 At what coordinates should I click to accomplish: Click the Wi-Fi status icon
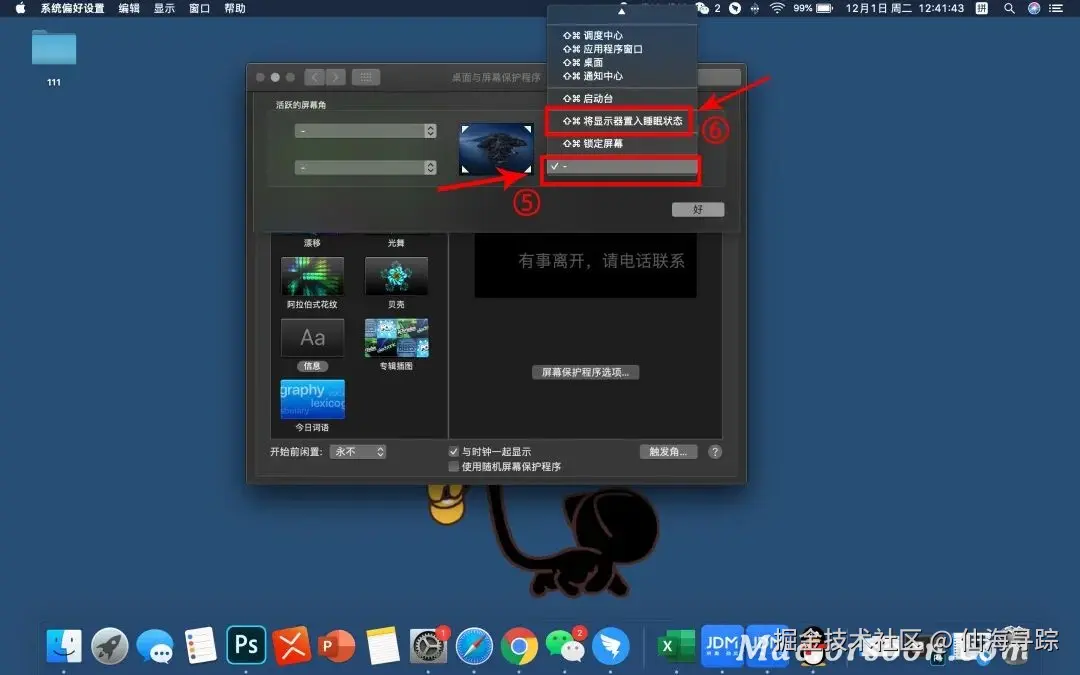coord(777,8)
